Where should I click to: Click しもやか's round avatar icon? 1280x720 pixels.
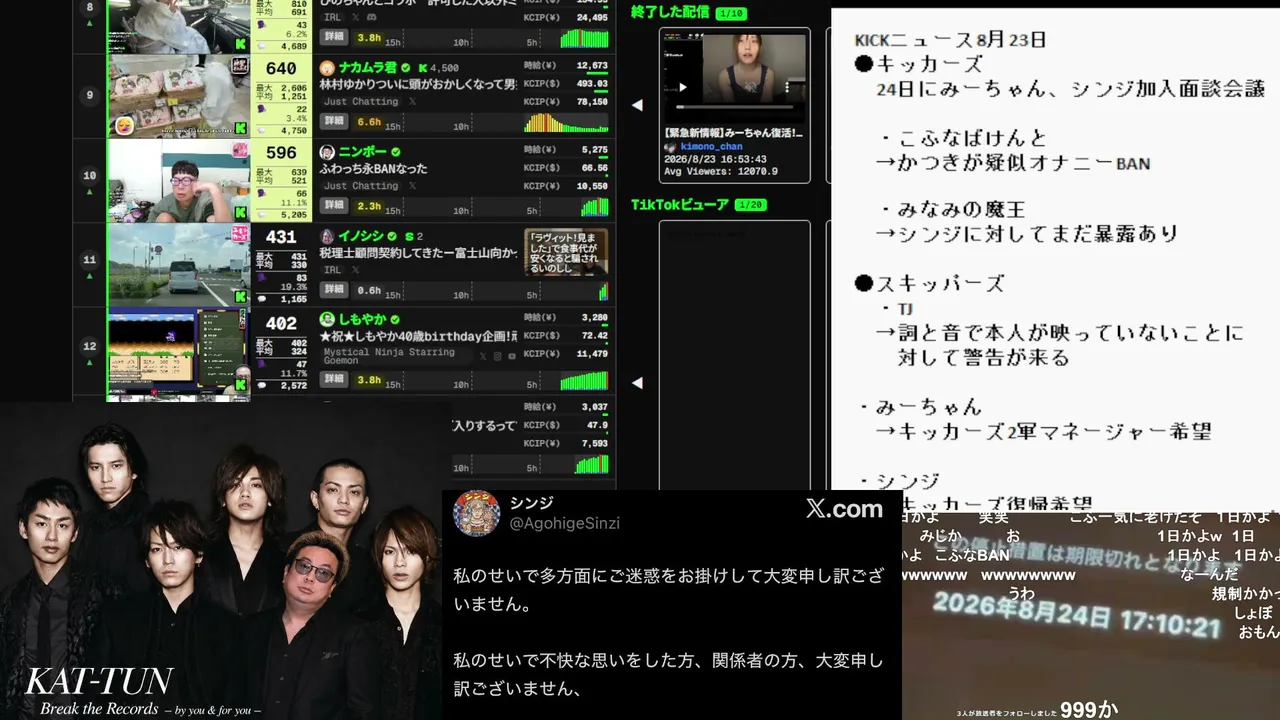pyautogui.click(x=327, y=320)
